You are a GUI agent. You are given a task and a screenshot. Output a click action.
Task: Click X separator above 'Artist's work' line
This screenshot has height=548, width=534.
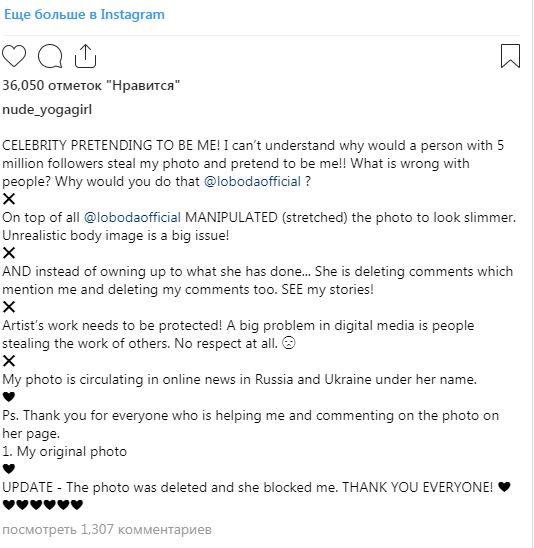(9, 307)
